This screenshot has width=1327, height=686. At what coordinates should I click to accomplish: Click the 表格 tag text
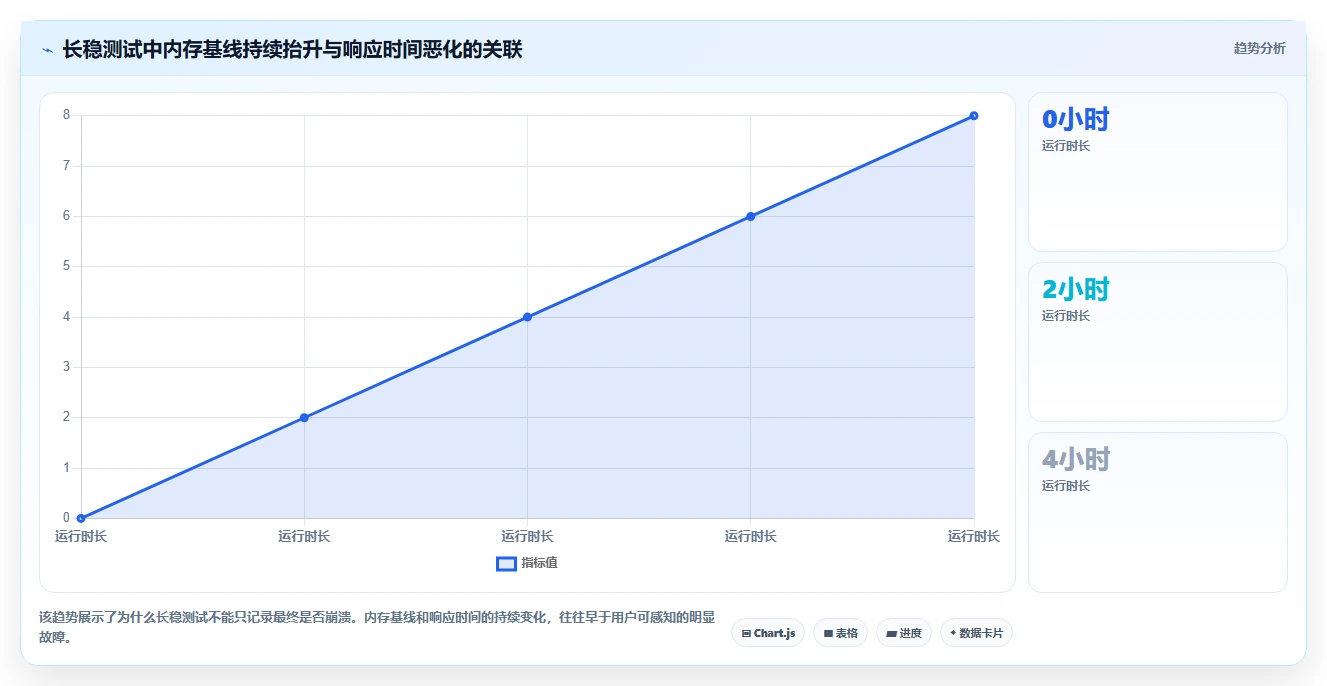847,633
